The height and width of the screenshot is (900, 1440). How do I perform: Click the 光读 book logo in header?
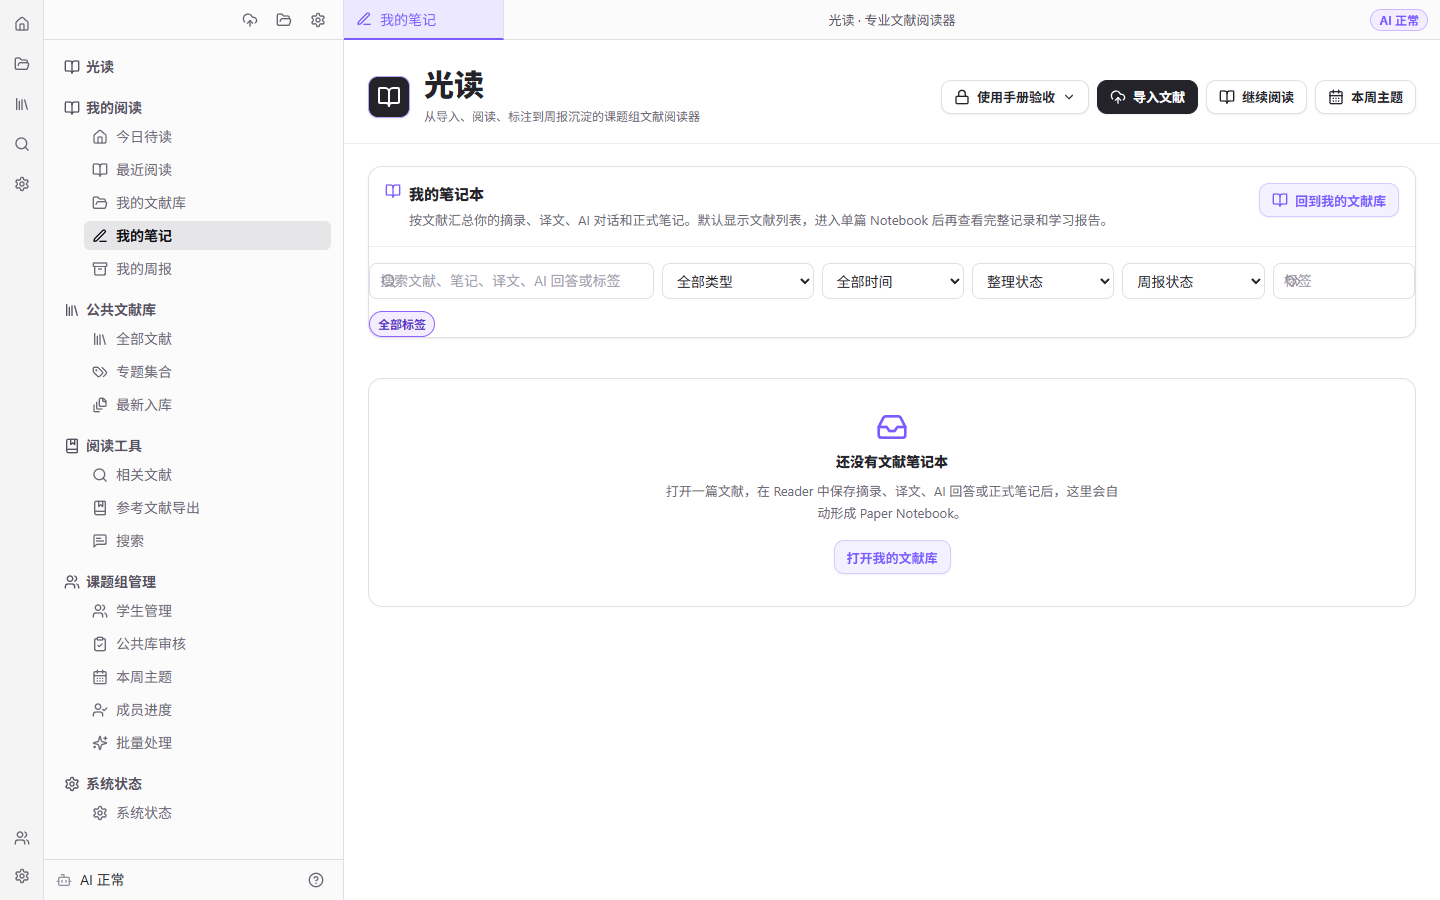pyautogui.click(x=389, y=97)
